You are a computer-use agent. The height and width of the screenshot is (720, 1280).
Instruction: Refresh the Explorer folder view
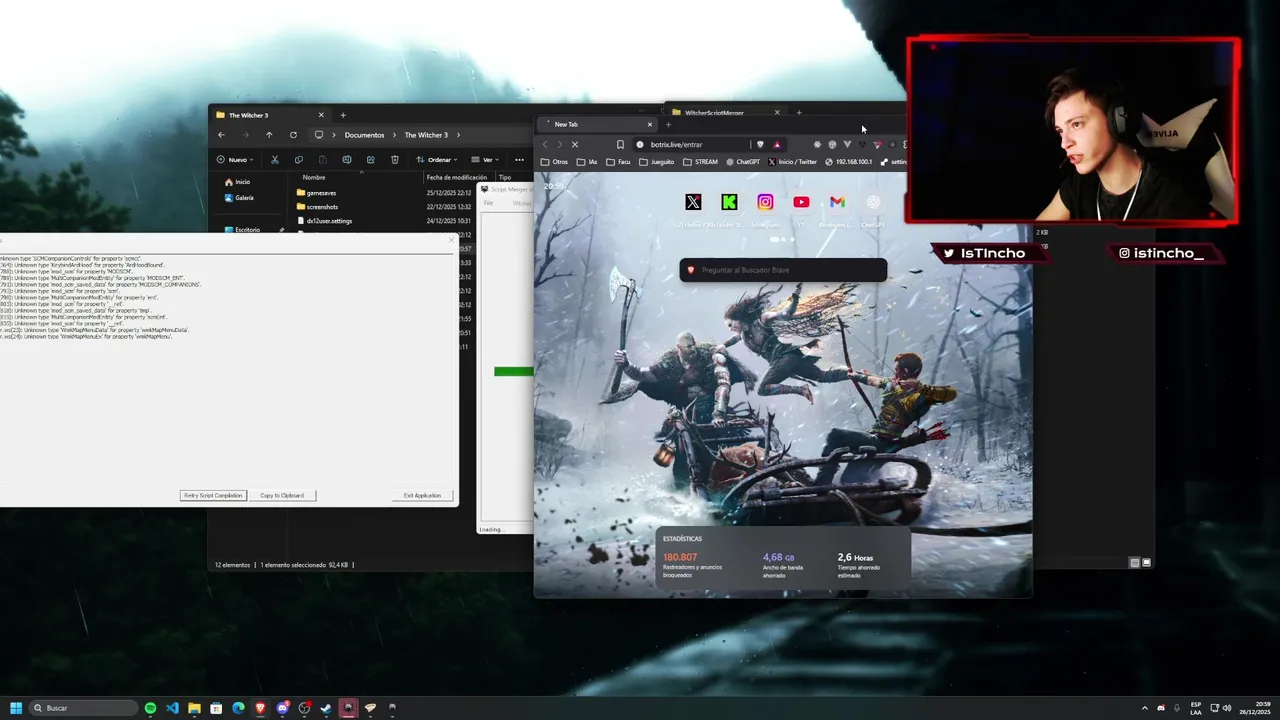293,135
